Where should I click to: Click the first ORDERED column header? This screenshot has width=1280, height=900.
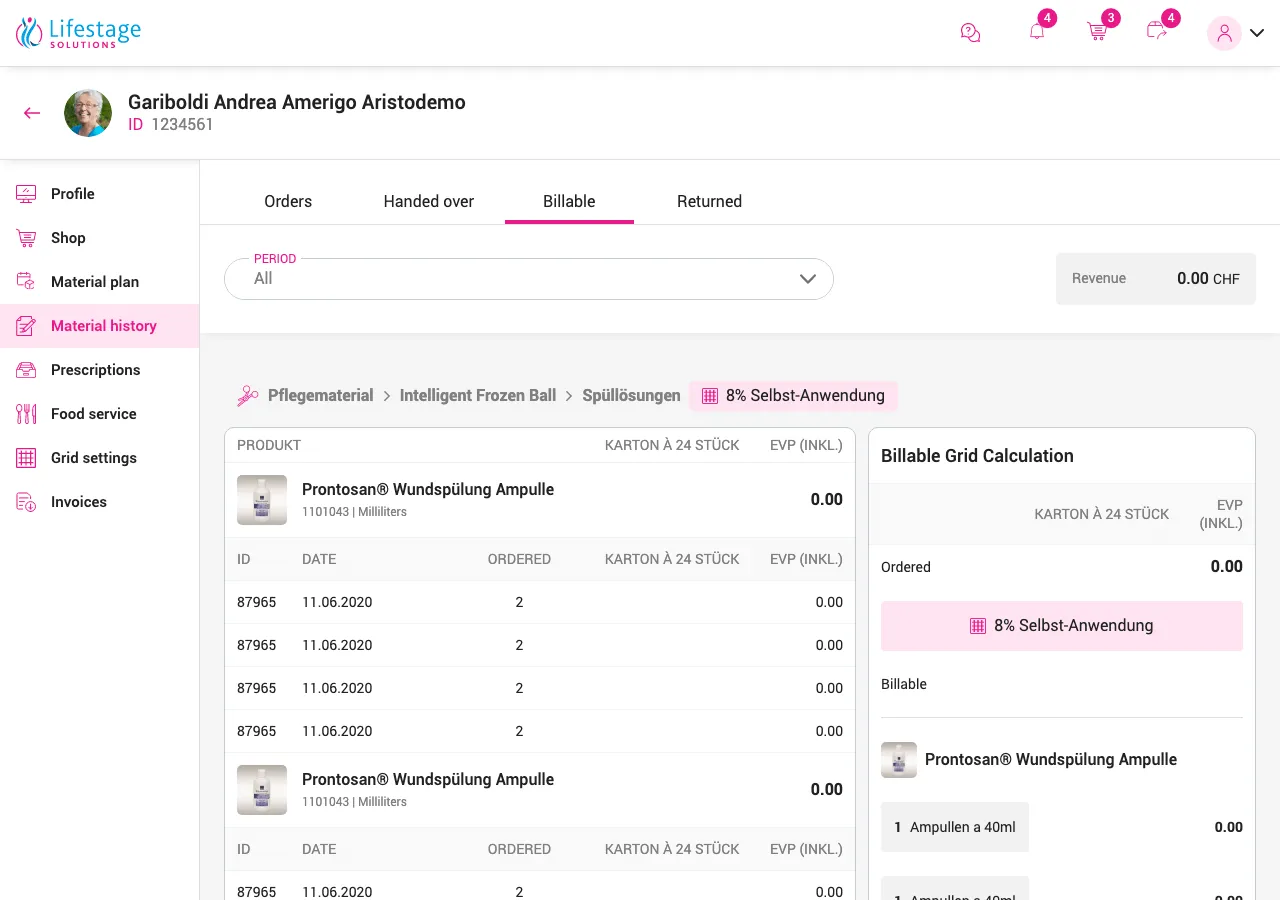(x=519, y=559)
